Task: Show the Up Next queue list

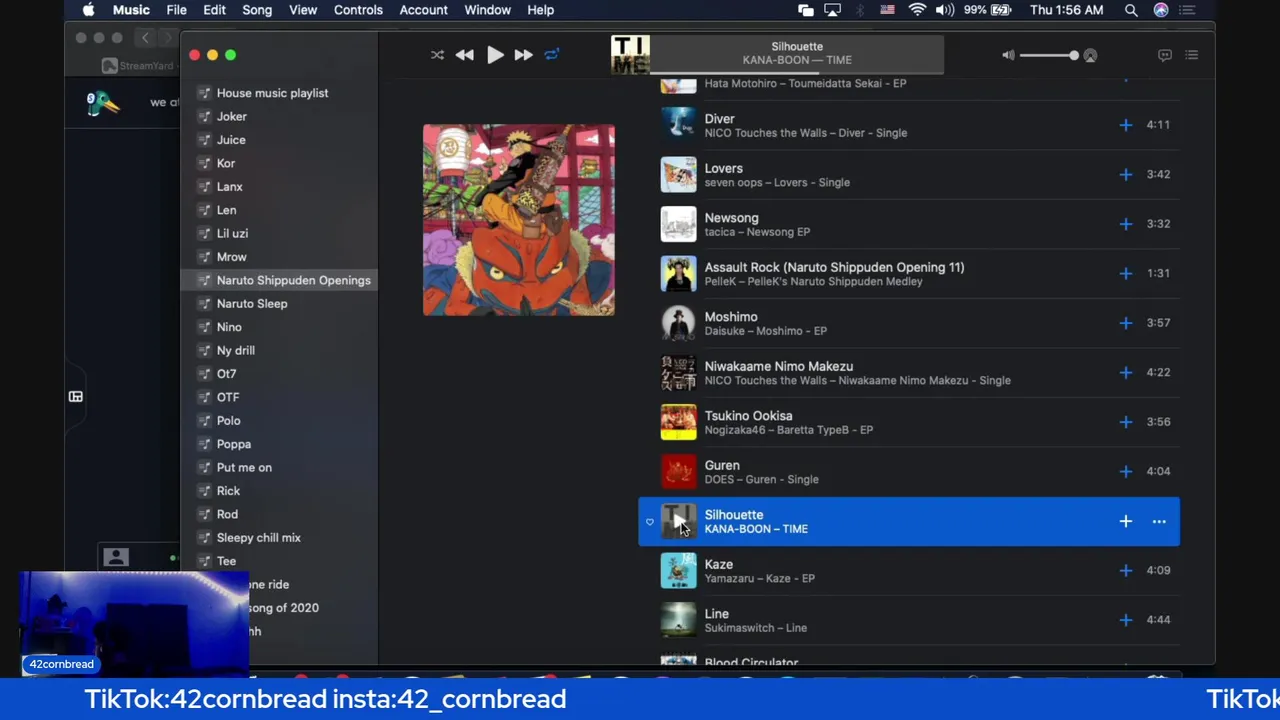Action: coord(1192,55)
